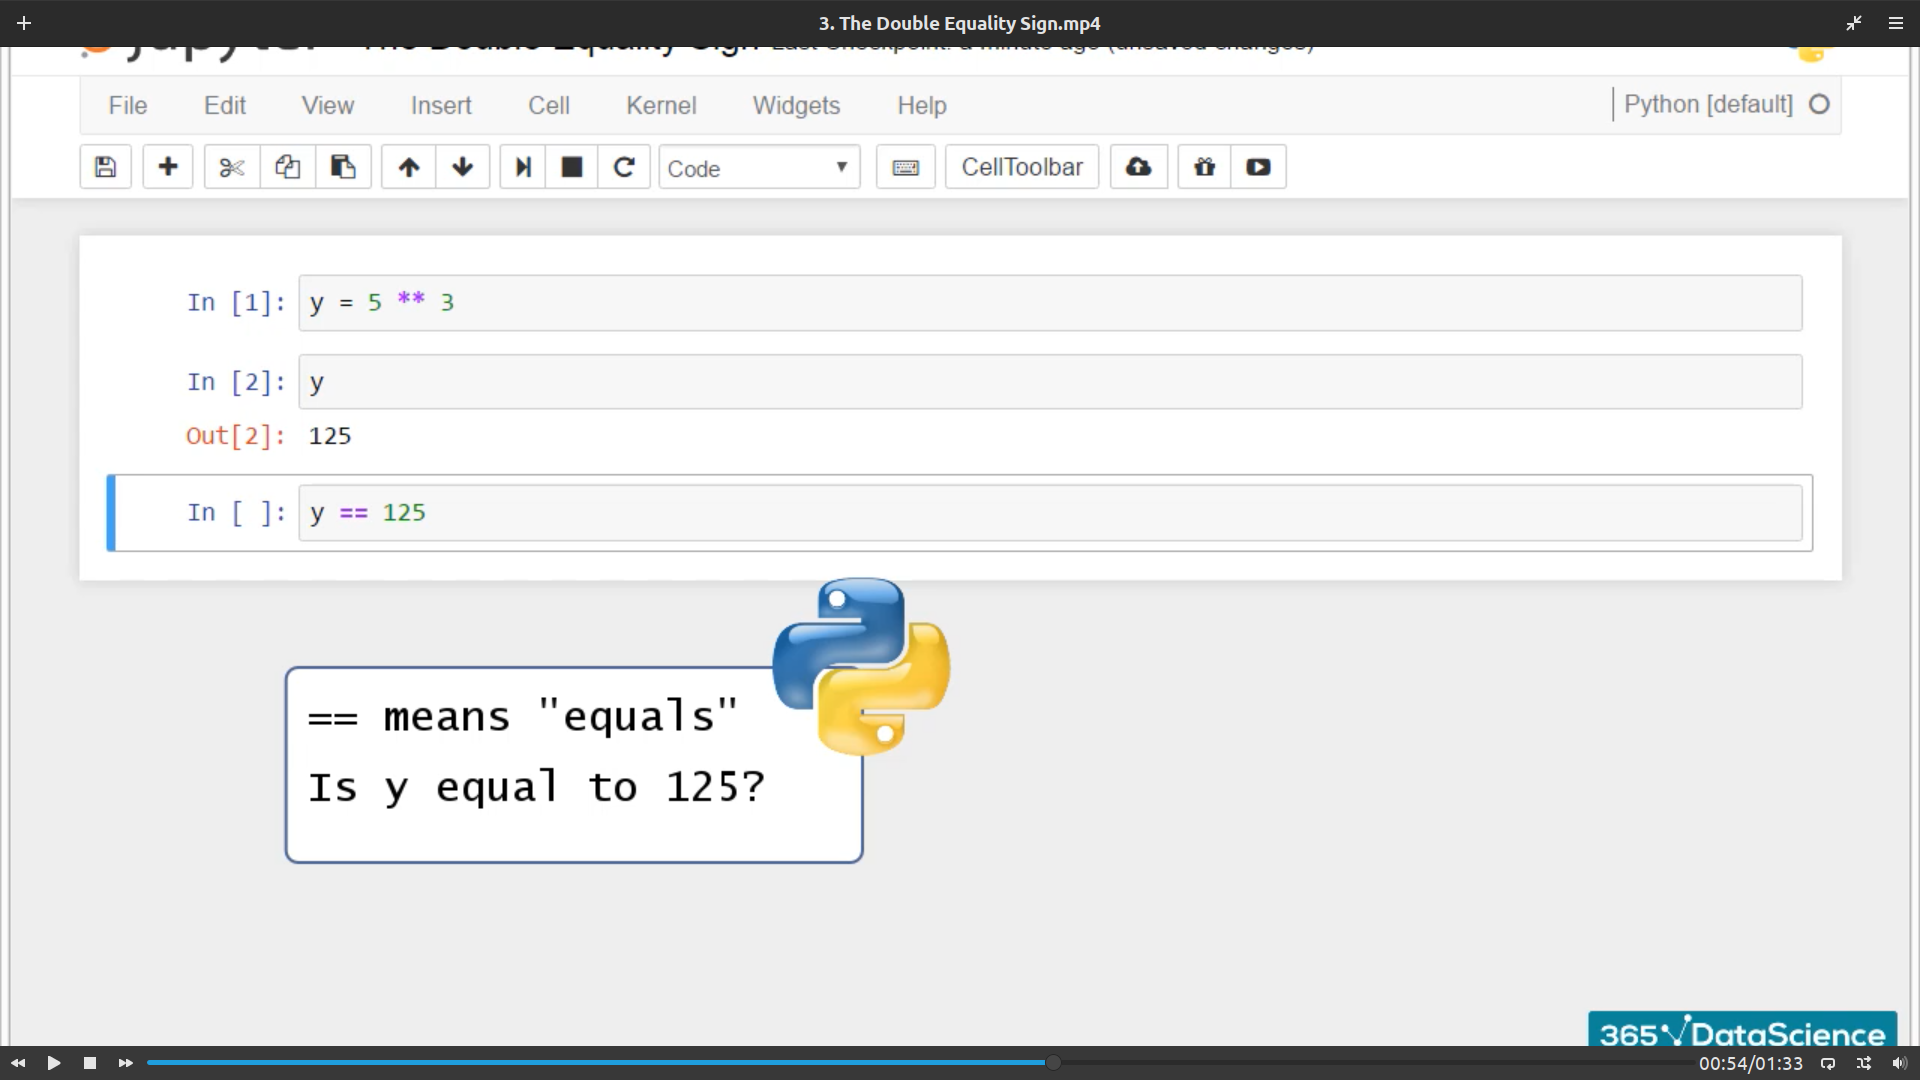Toggle mute volume speaker icon

pos(1899,1063)
